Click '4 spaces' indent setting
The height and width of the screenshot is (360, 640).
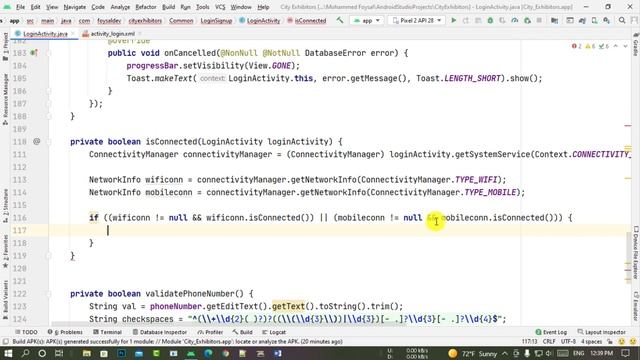(x=591, y=342)
